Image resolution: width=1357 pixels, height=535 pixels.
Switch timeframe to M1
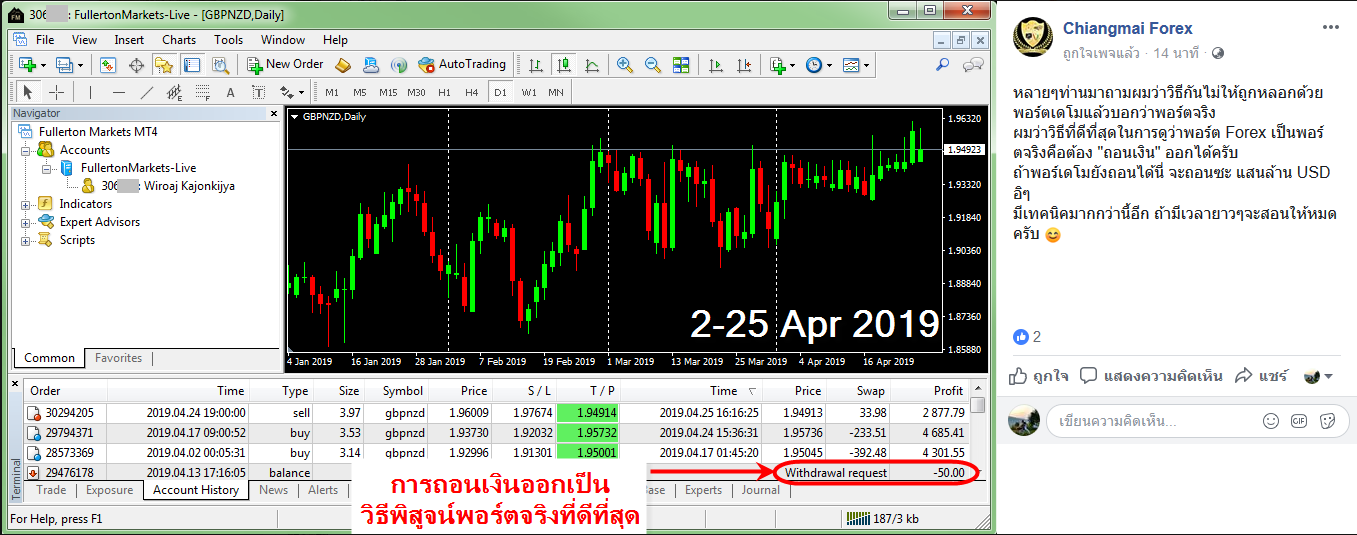pyautogui.click(x=332, y=92)
